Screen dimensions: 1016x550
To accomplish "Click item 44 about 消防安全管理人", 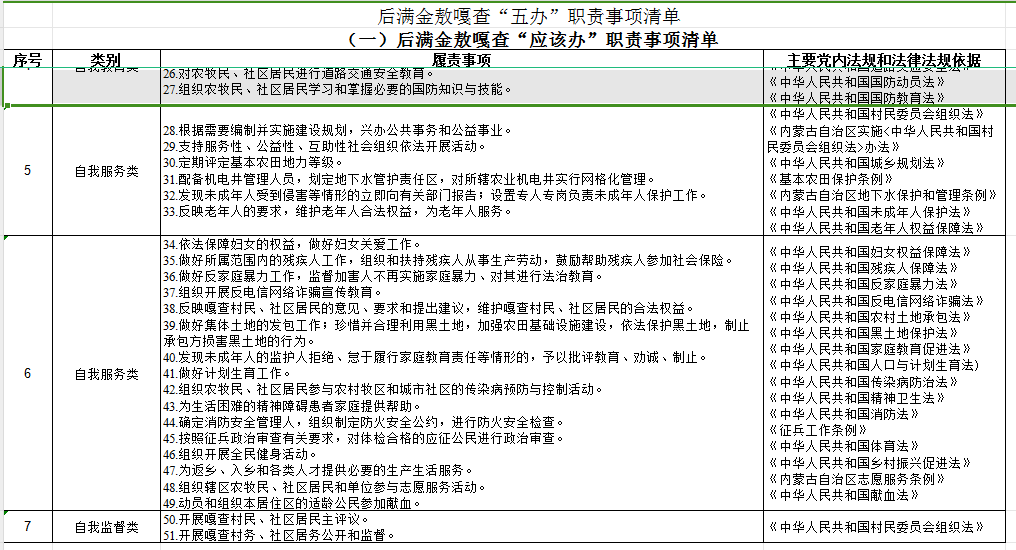I will click(364, 422).
